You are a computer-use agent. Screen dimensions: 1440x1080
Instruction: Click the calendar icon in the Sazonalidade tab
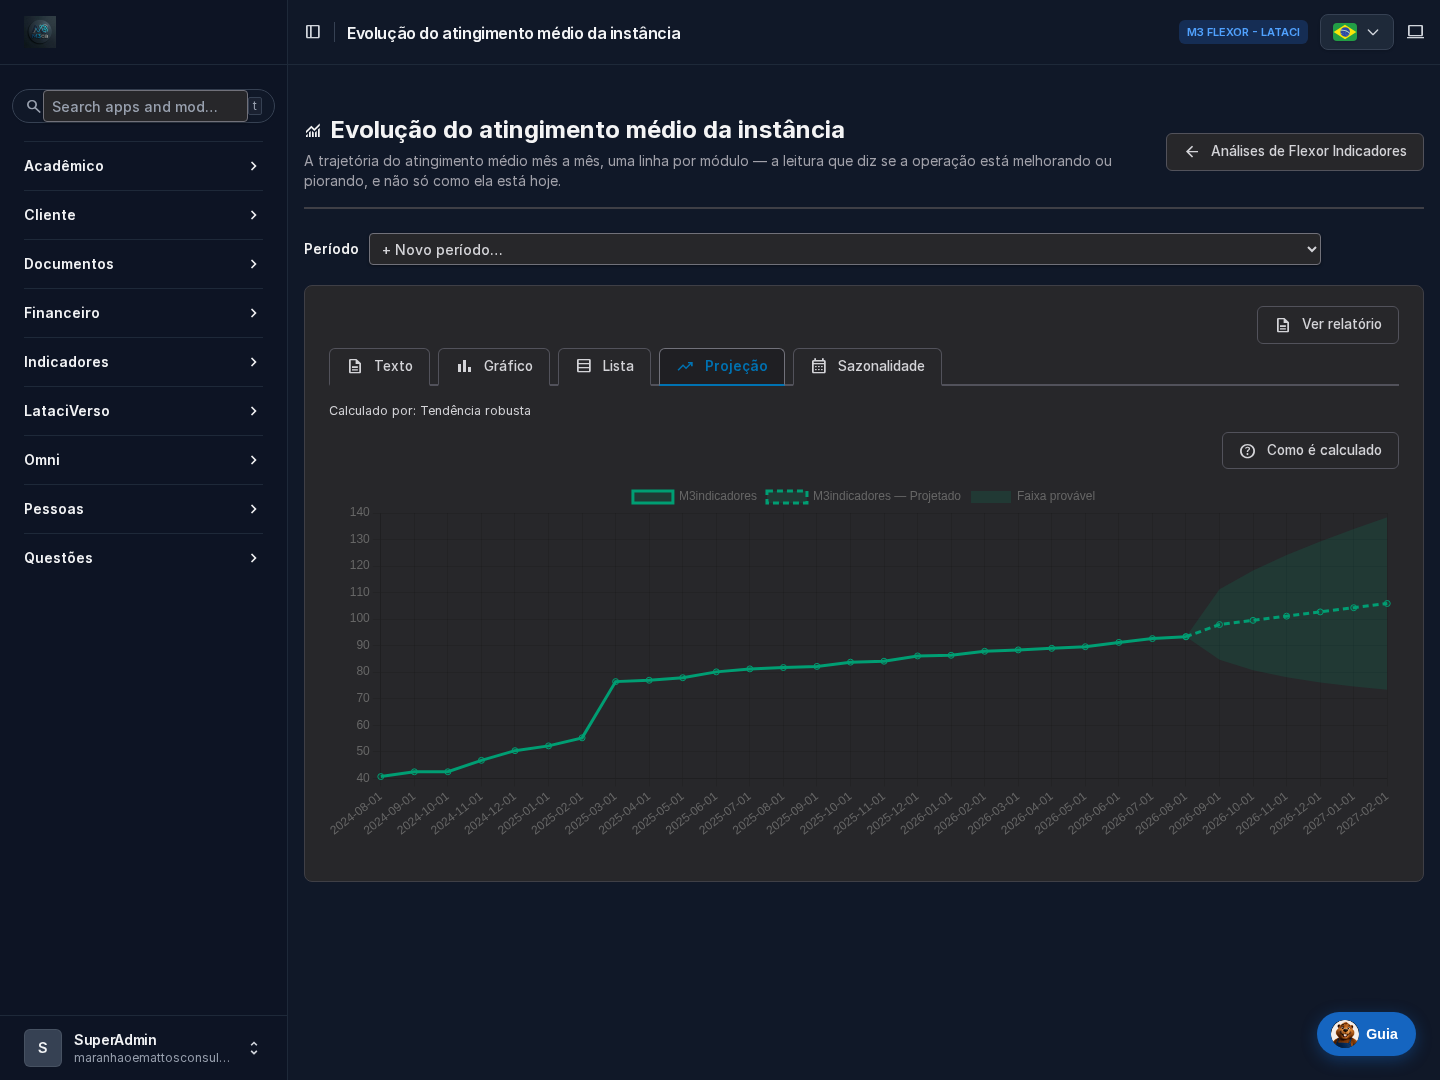point(819,366)
